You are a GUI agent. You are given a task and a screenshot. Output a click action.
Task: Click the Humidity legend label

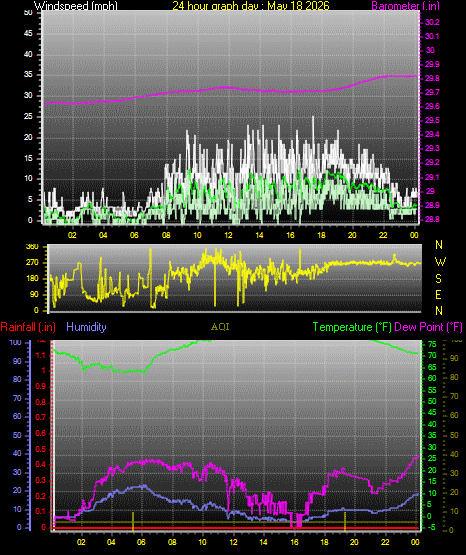point(86,327)
